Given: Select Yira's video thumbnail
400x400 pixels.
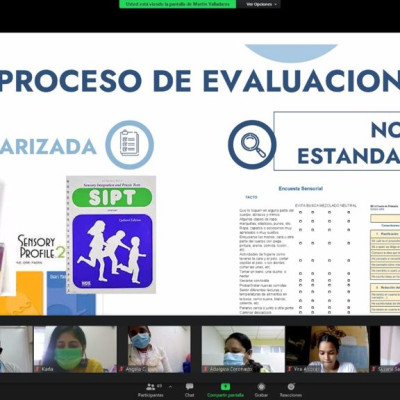Looking at the screenshot, I should (x=327, y=349).
